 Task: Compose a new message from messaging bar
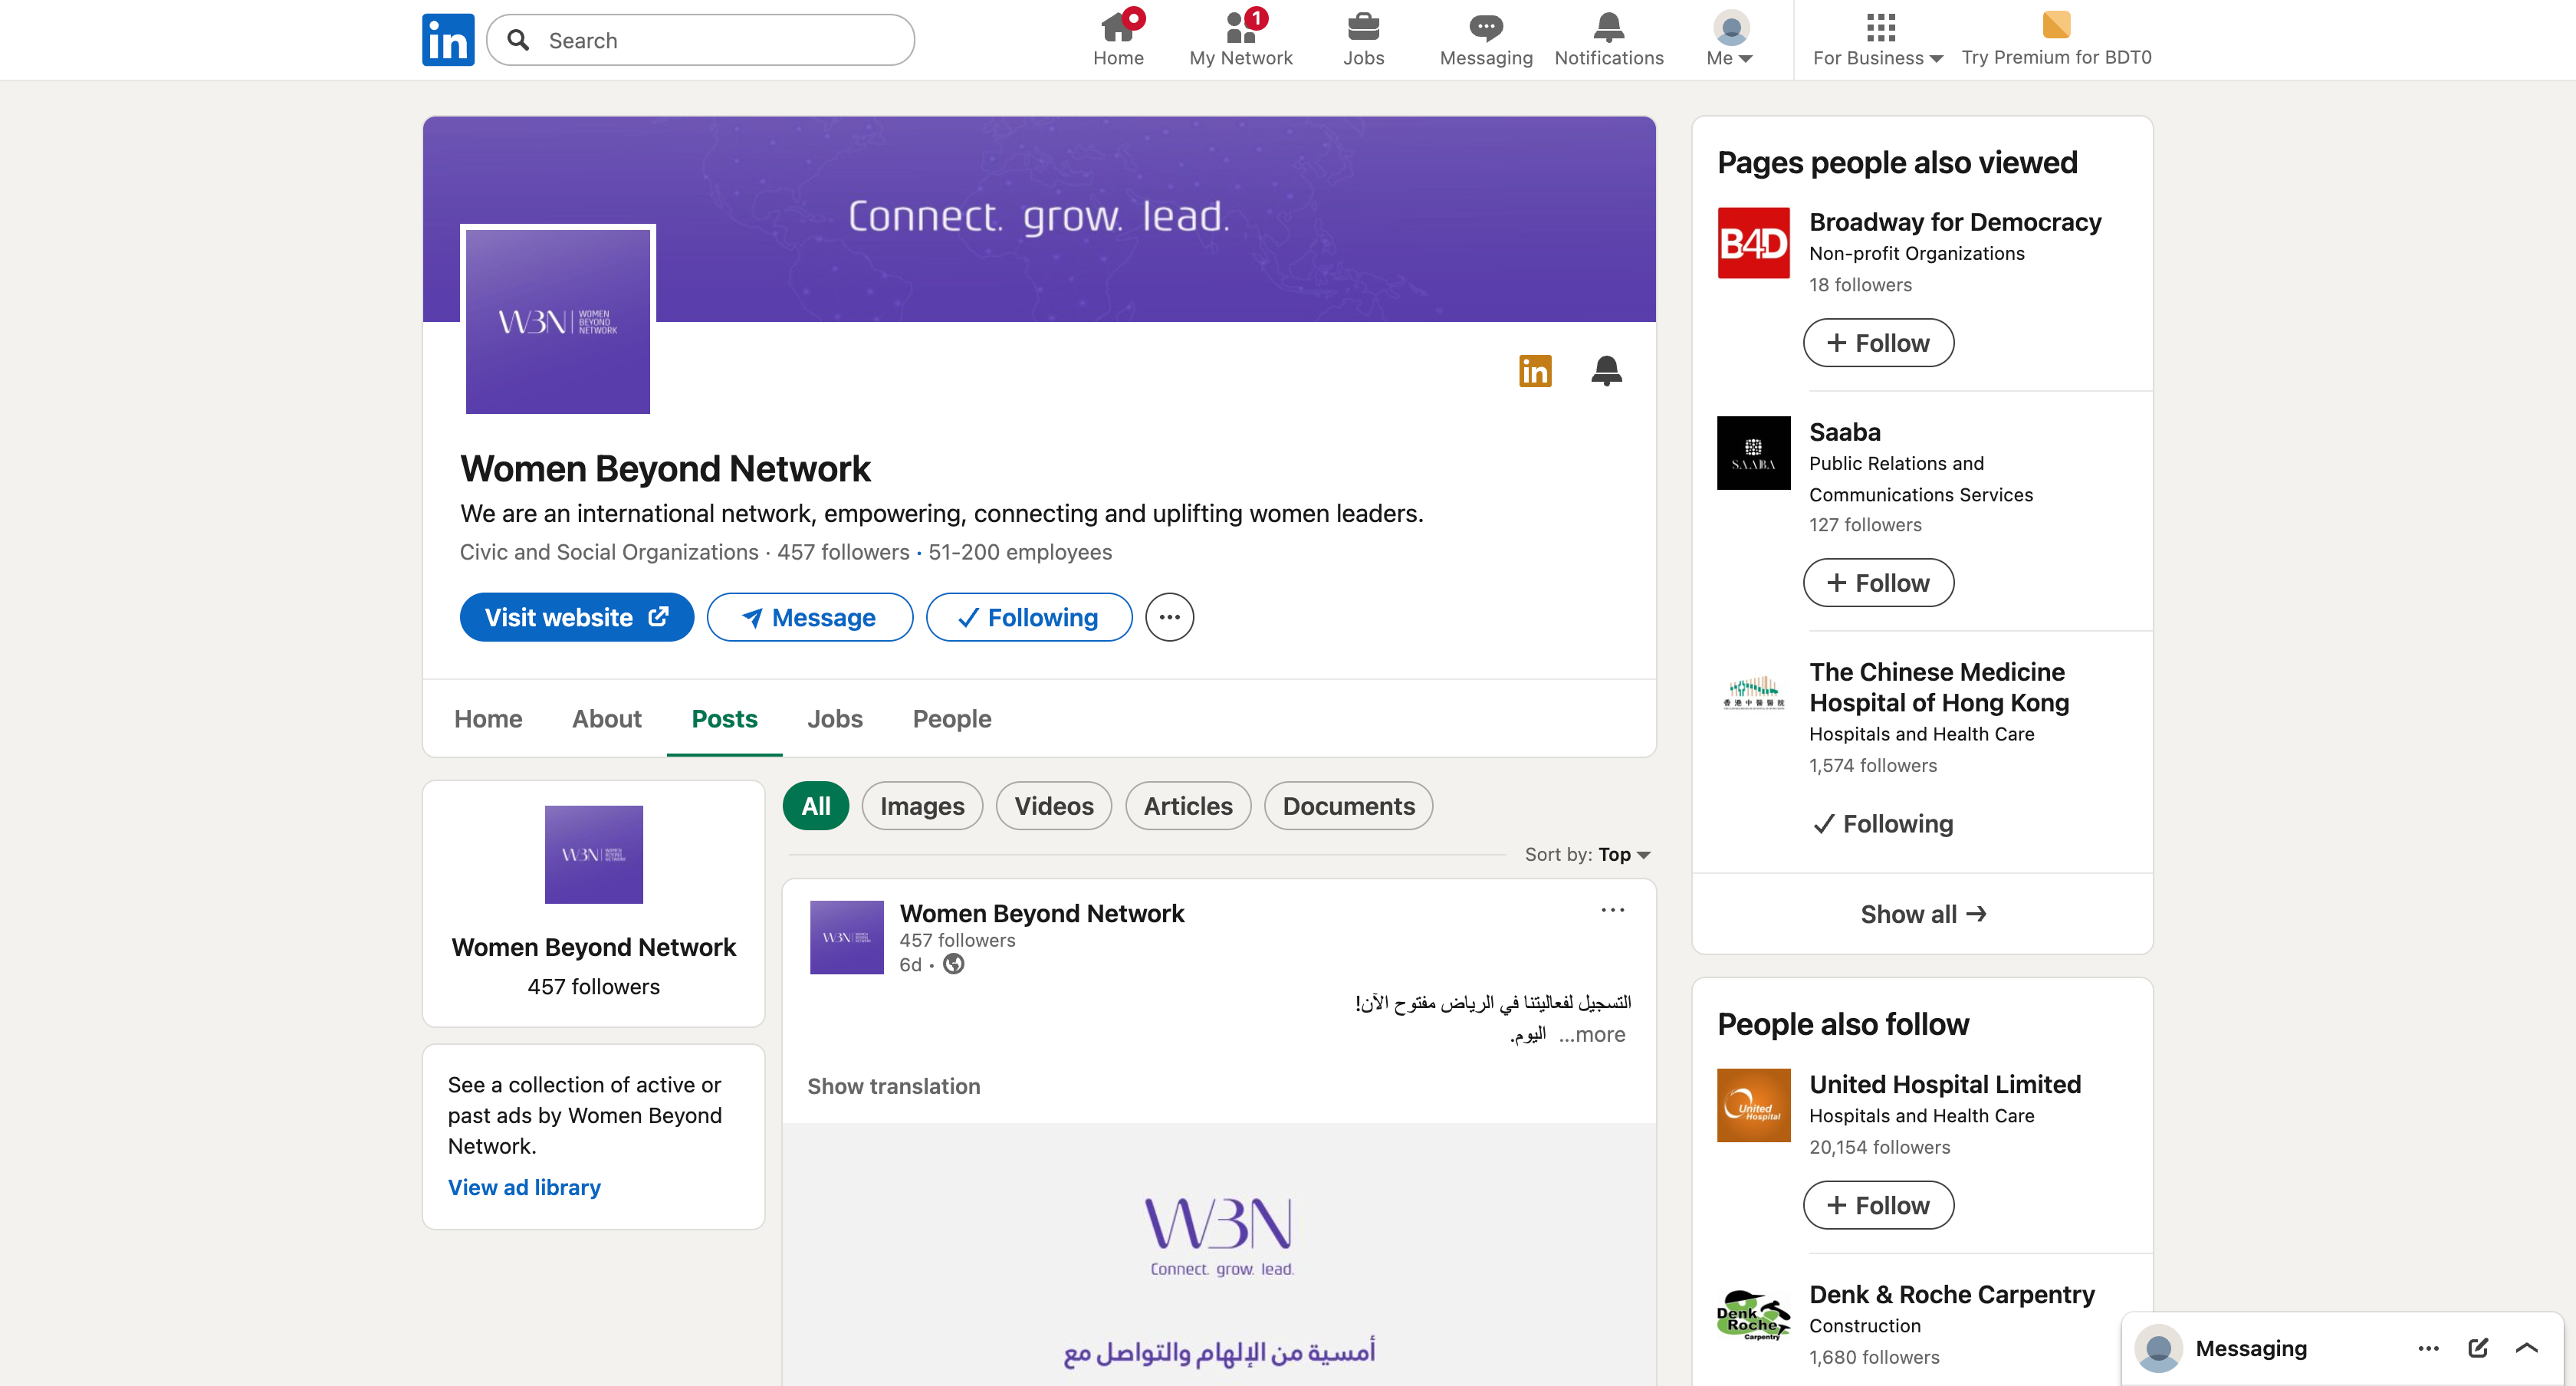2477,1348
